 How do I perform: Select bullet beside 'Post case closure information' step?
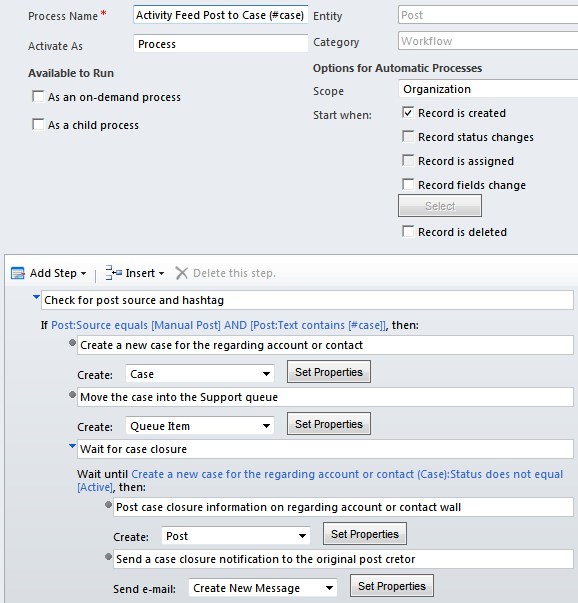108,505
